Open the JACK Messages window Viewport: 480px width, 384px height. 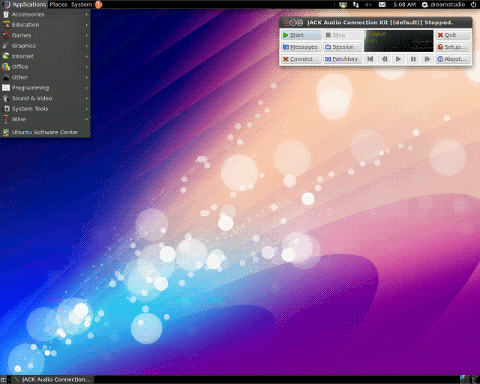(x=301, y=47)
